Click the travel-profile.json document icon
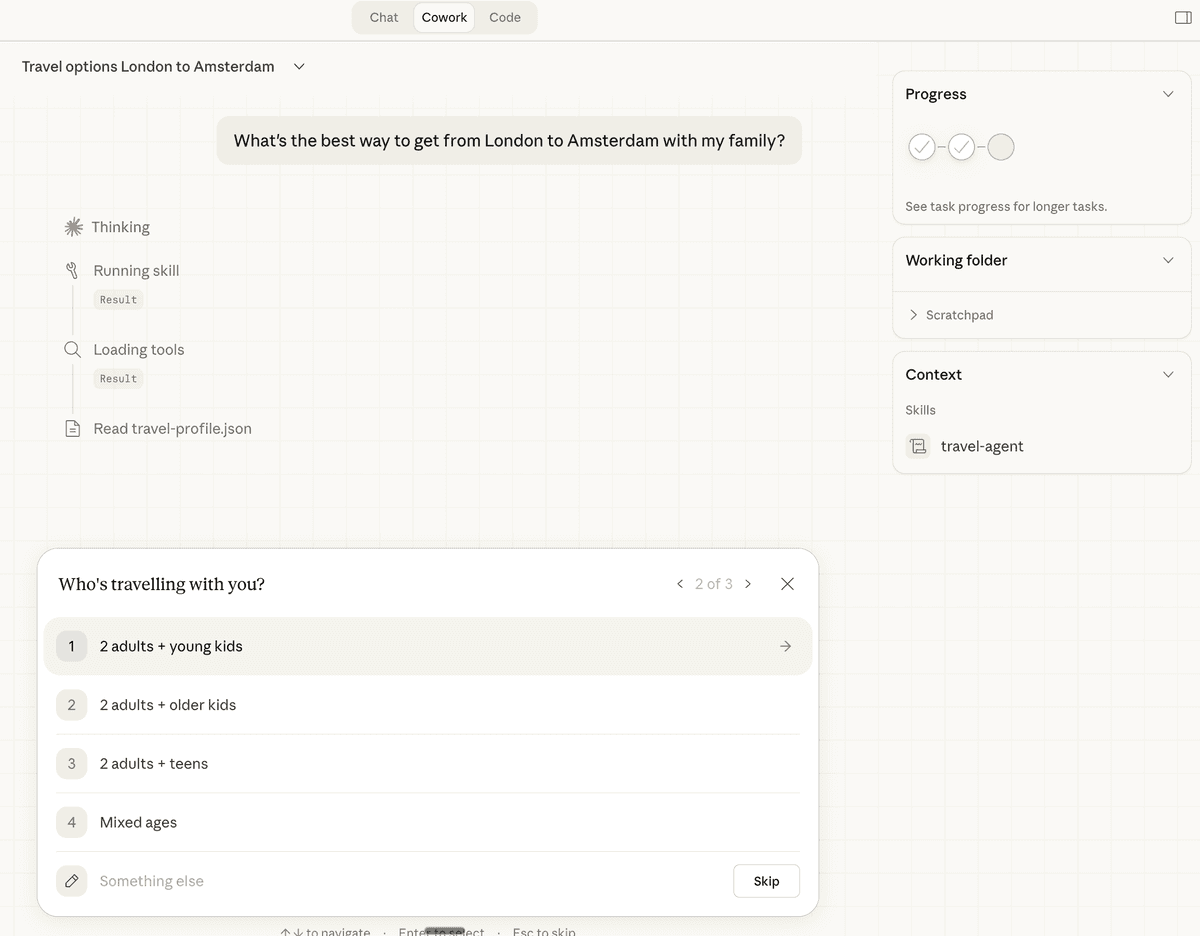The width and height of the screenshot is (1200, 936). pos(72,428)
